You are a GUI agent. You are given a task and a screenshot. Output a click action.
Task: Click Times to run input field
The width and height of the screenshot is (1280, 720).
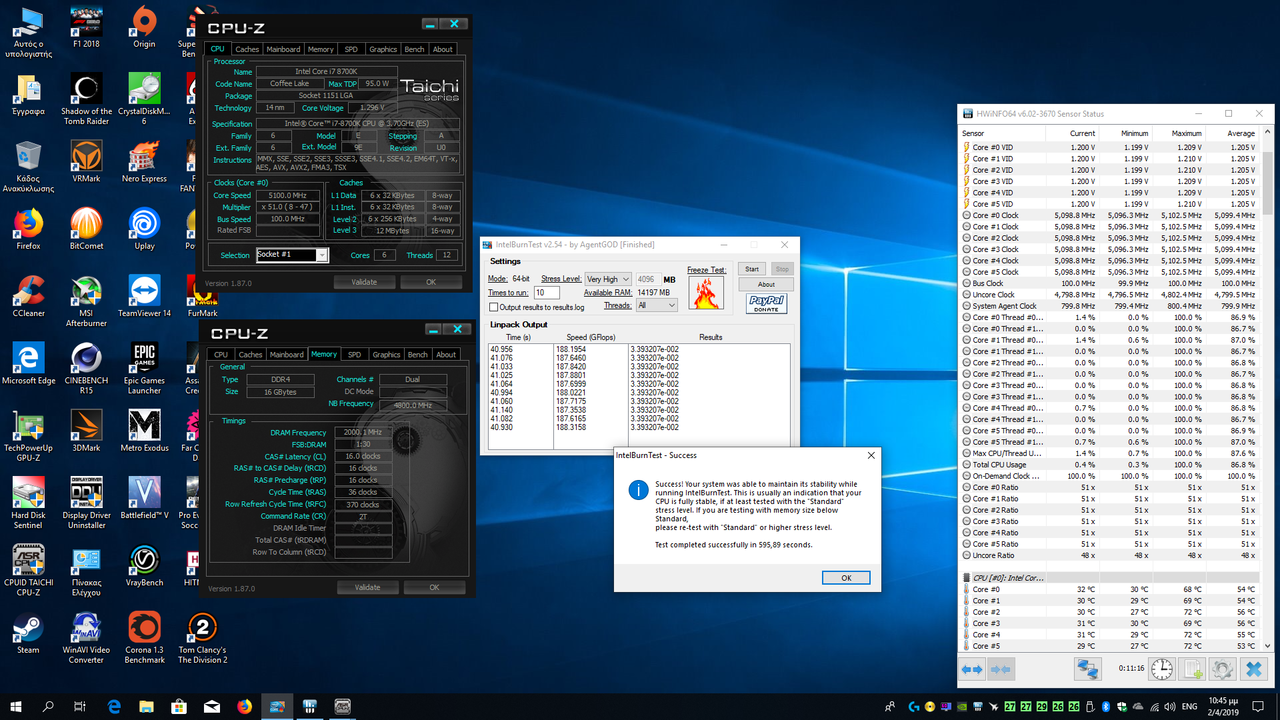(547, 292)
